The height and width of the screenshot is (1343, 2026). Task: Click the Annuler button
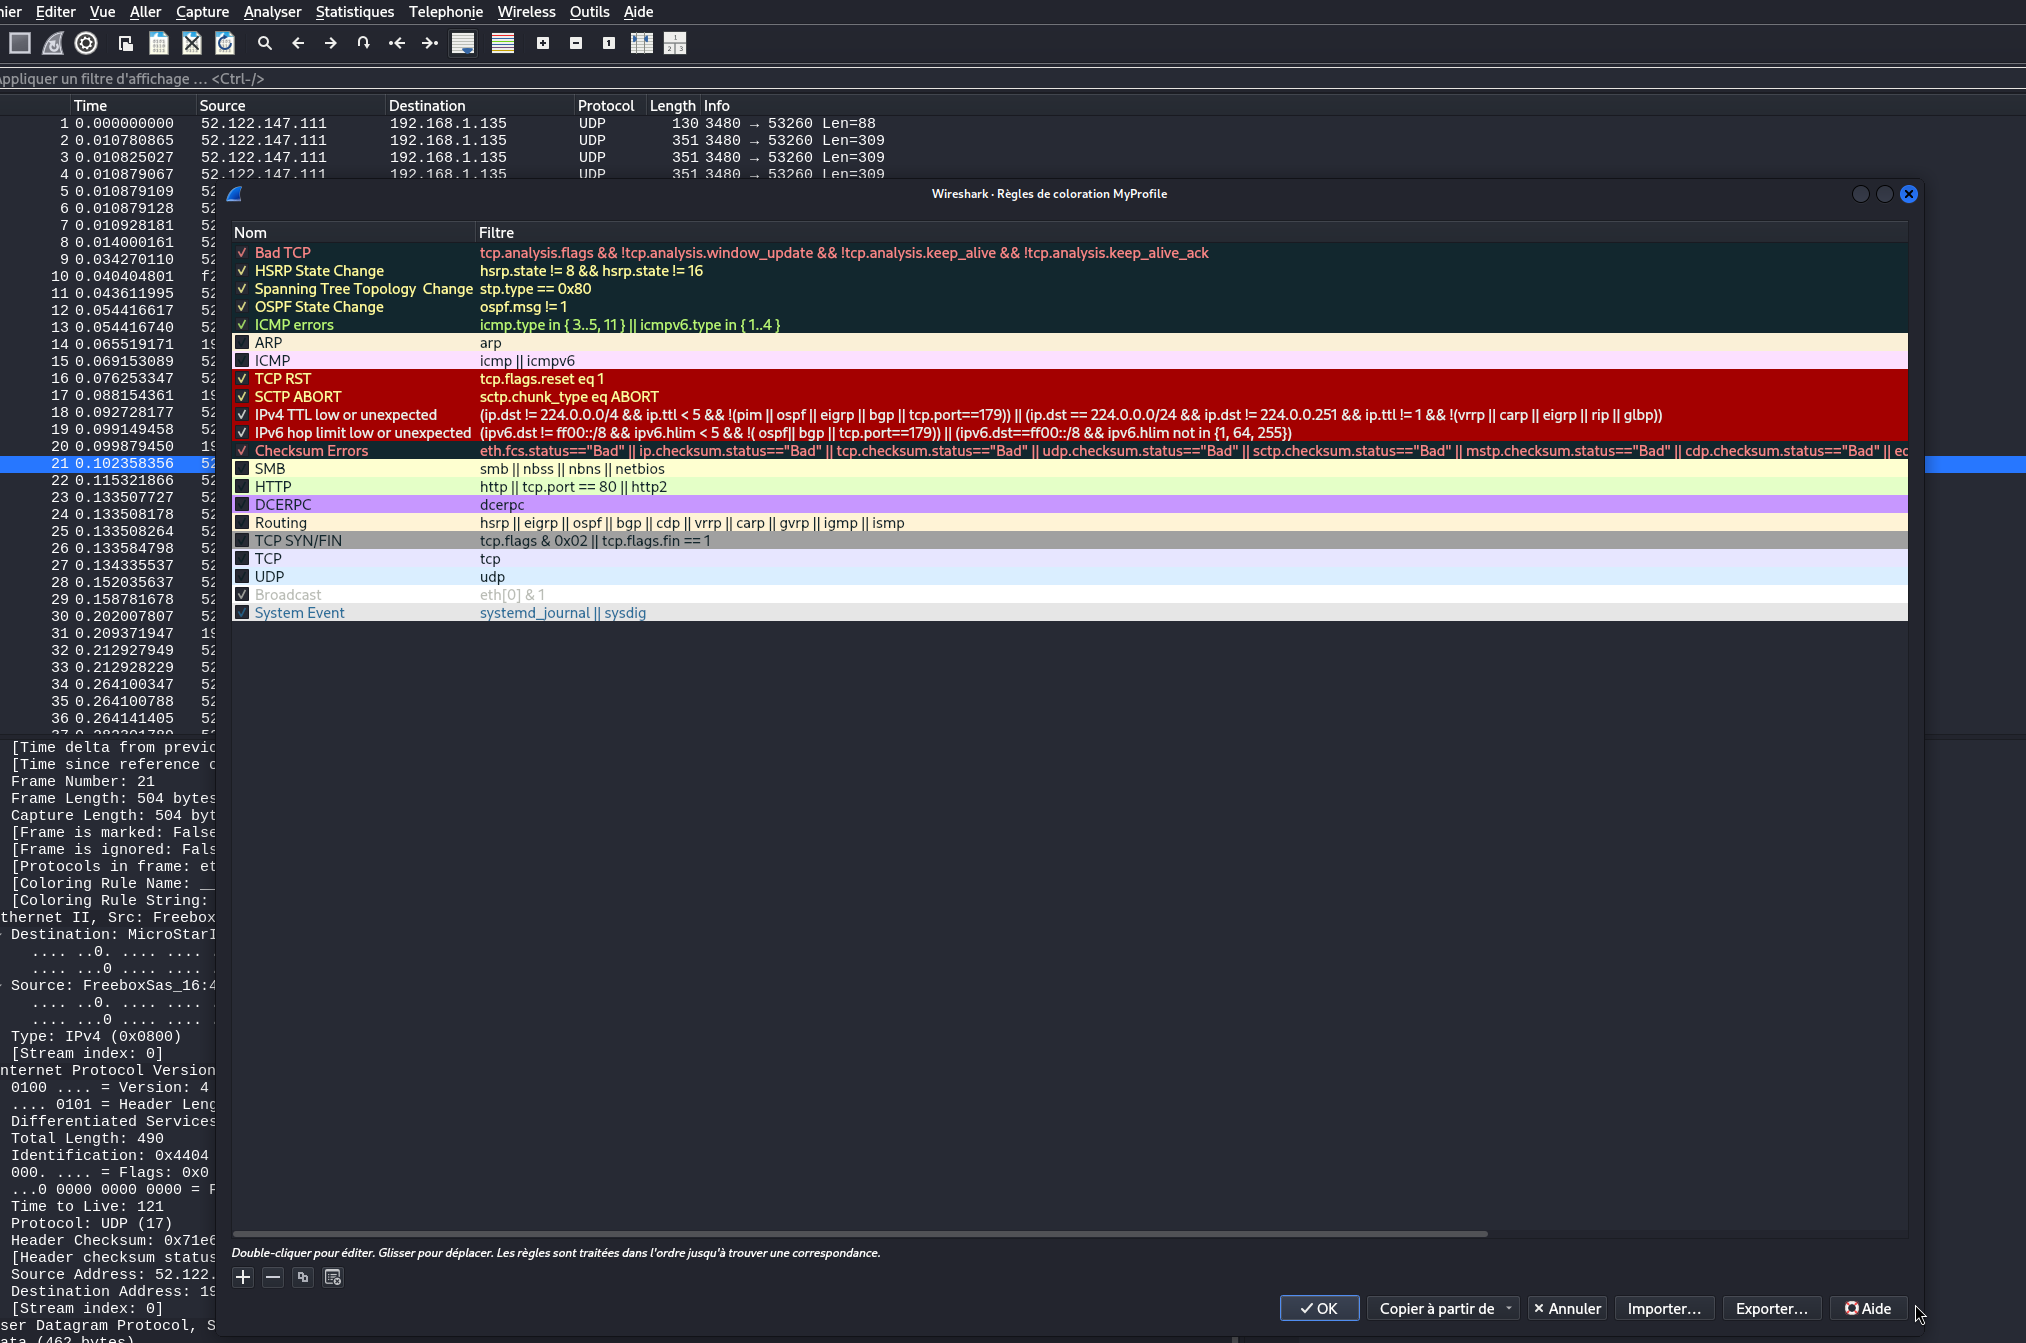[x=1567, y=1308]
